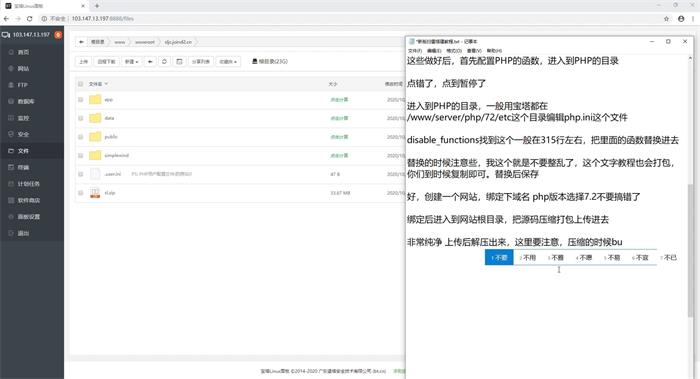Viewport: 700px width, 379px height.
Task: Click the tl.zip archive icon
Action: coord(95,192)
